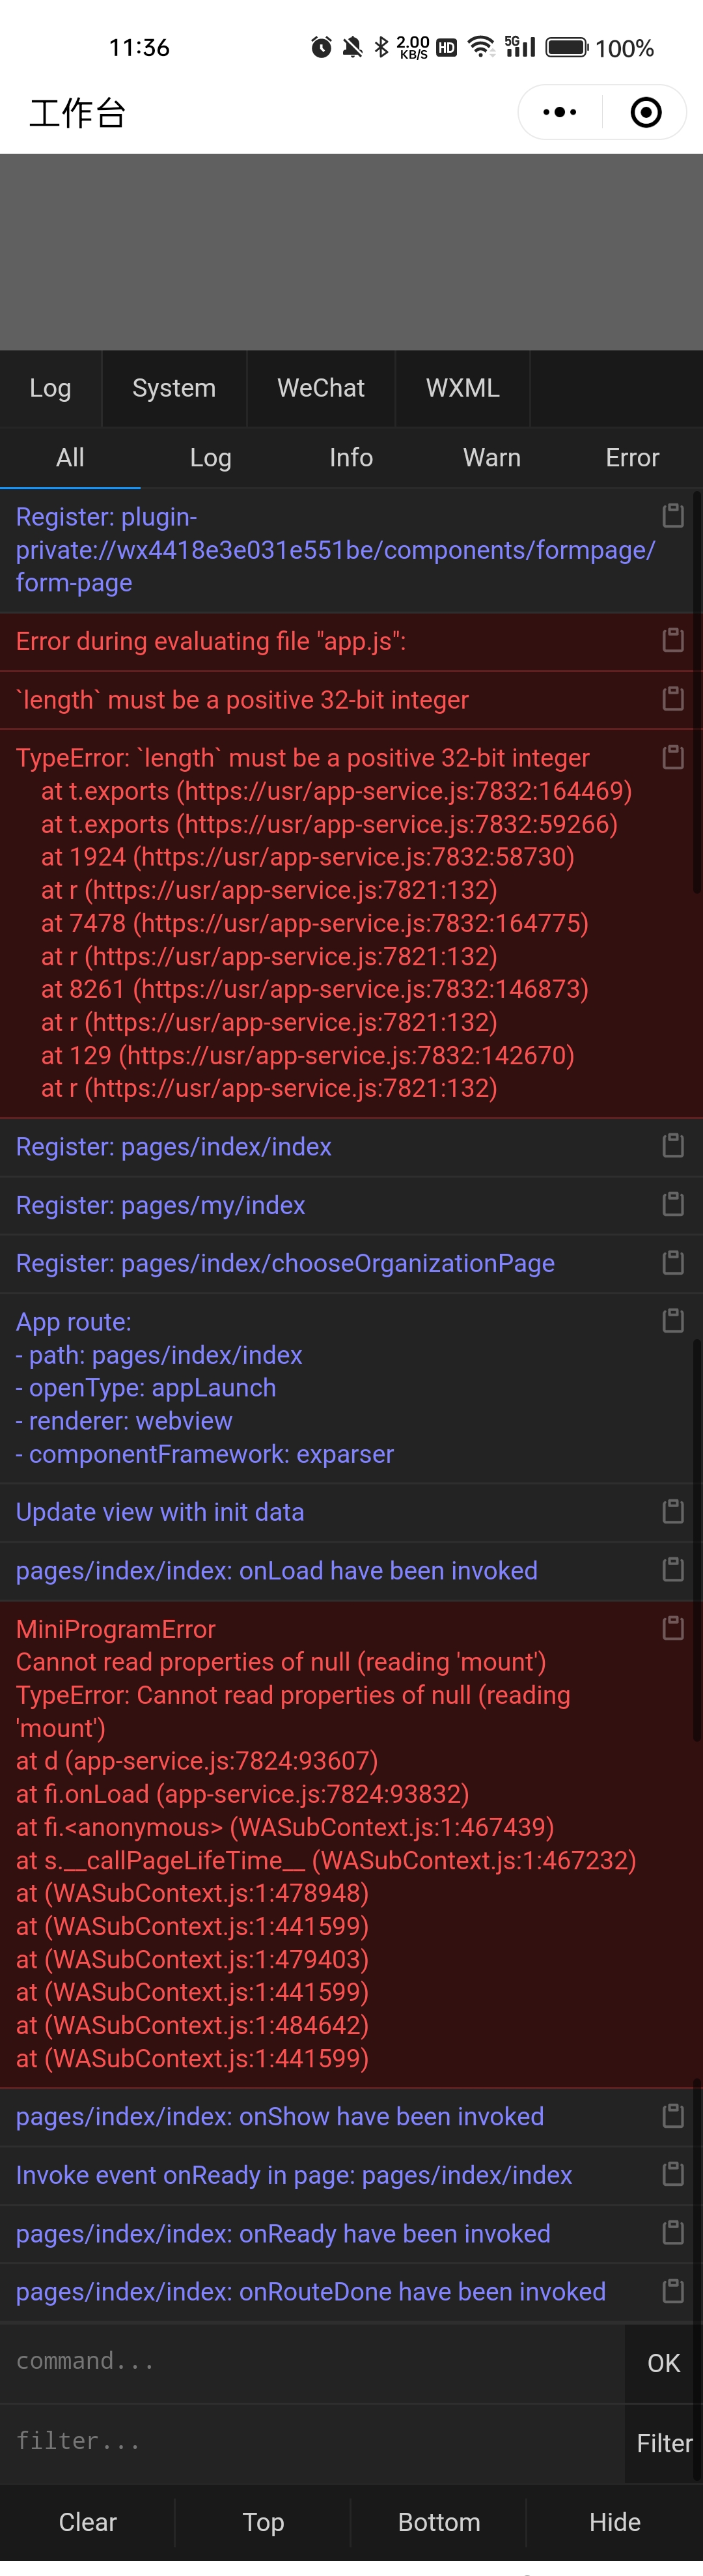Copy the TypeError stack trace entry
The width and height of the screenshot is (703, 2576).
[x=673, y=758]
